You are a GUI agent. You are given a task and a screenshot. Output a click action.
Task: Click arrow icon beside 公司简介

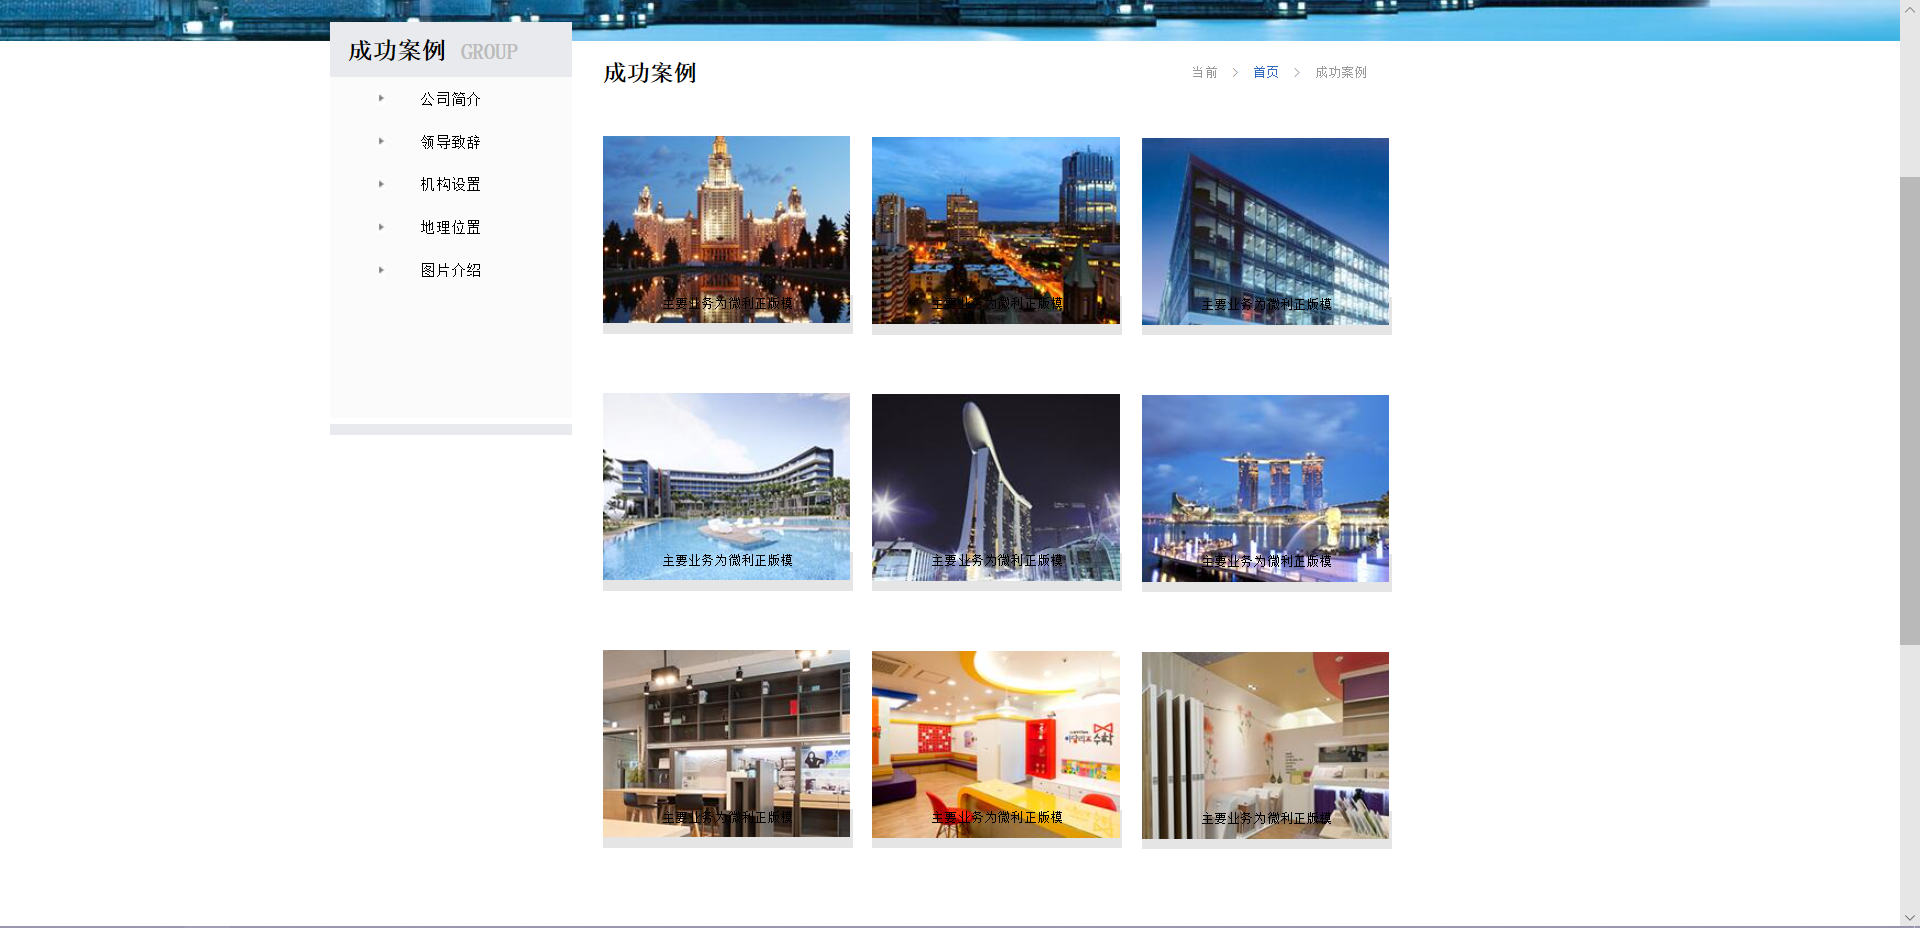coord(381,99)
